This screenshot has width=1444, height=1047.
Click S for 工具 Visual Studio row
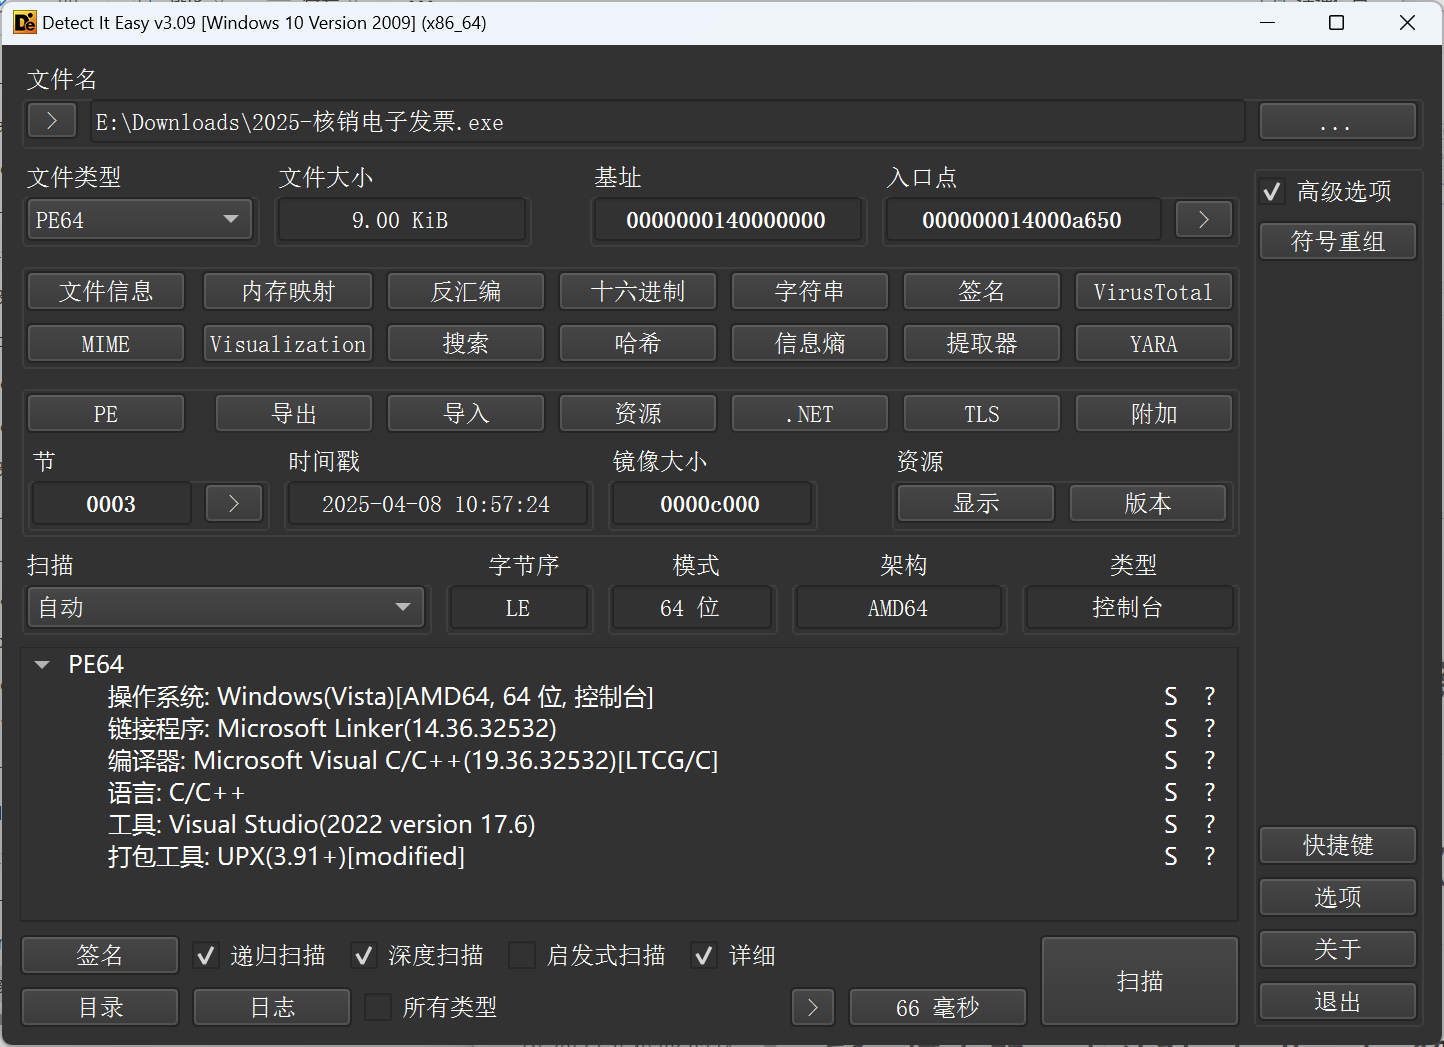click(x=1171, y=824)
